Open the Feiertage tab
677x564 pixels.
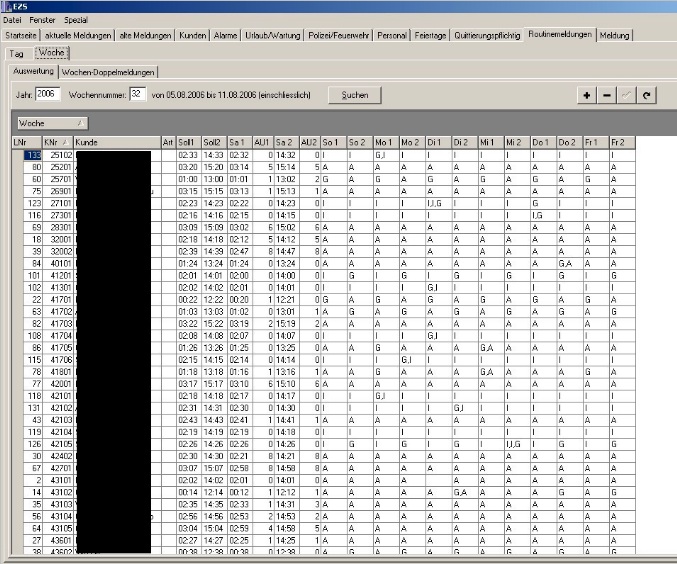[x=430, y=35]
